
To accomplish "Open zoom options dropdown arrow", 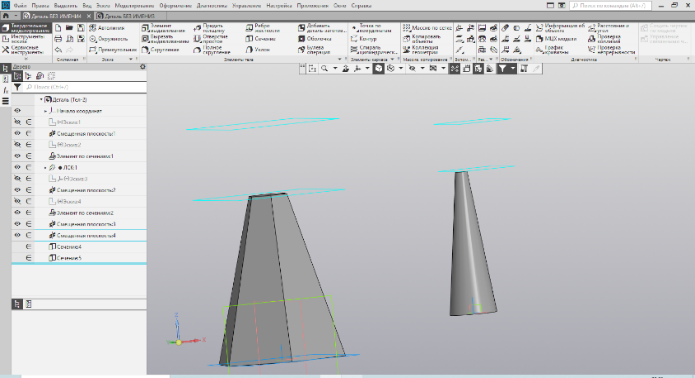I will [x=335, y=68].
